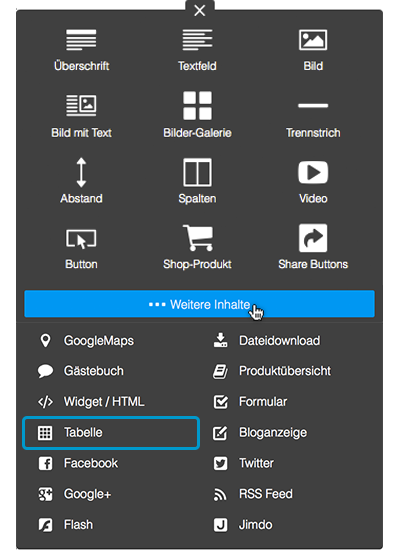Select the Formular label
400x550 pixels.
(x=263, y=402)
